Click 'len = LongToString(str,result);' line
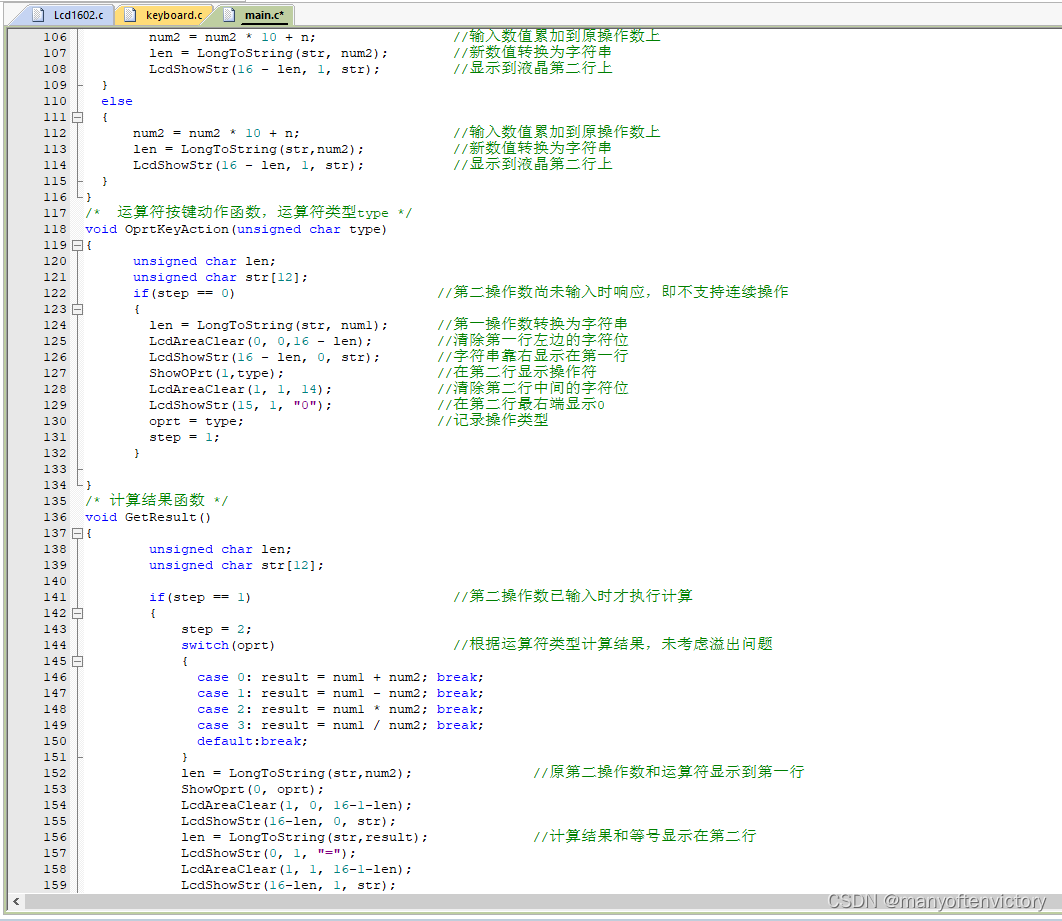This screenshot has height=921, width=1062. 304,838
